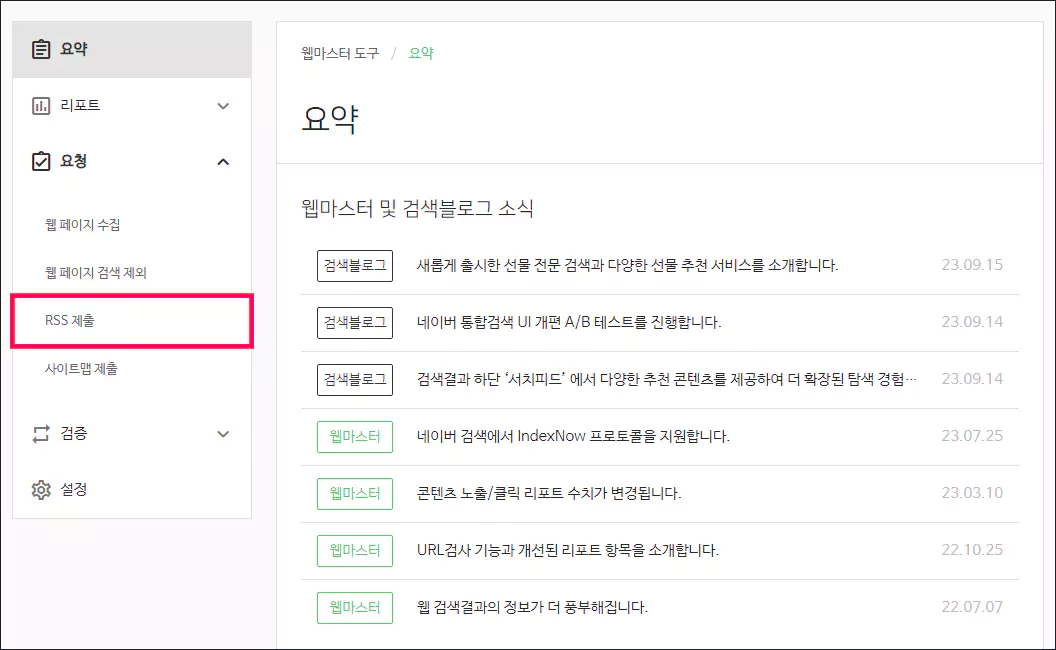Screen dimensions: 1056x650
Task: Select the 요약 clipboard icon in sidebar
Action: [40, 47]
